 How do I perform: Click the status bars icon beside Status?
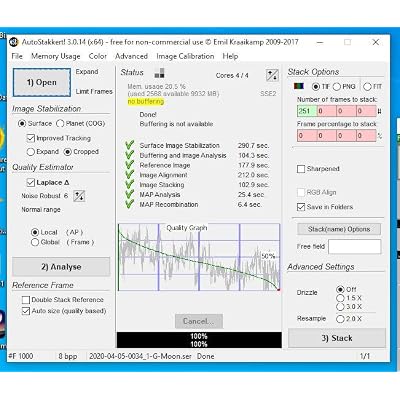click(159, 73)
